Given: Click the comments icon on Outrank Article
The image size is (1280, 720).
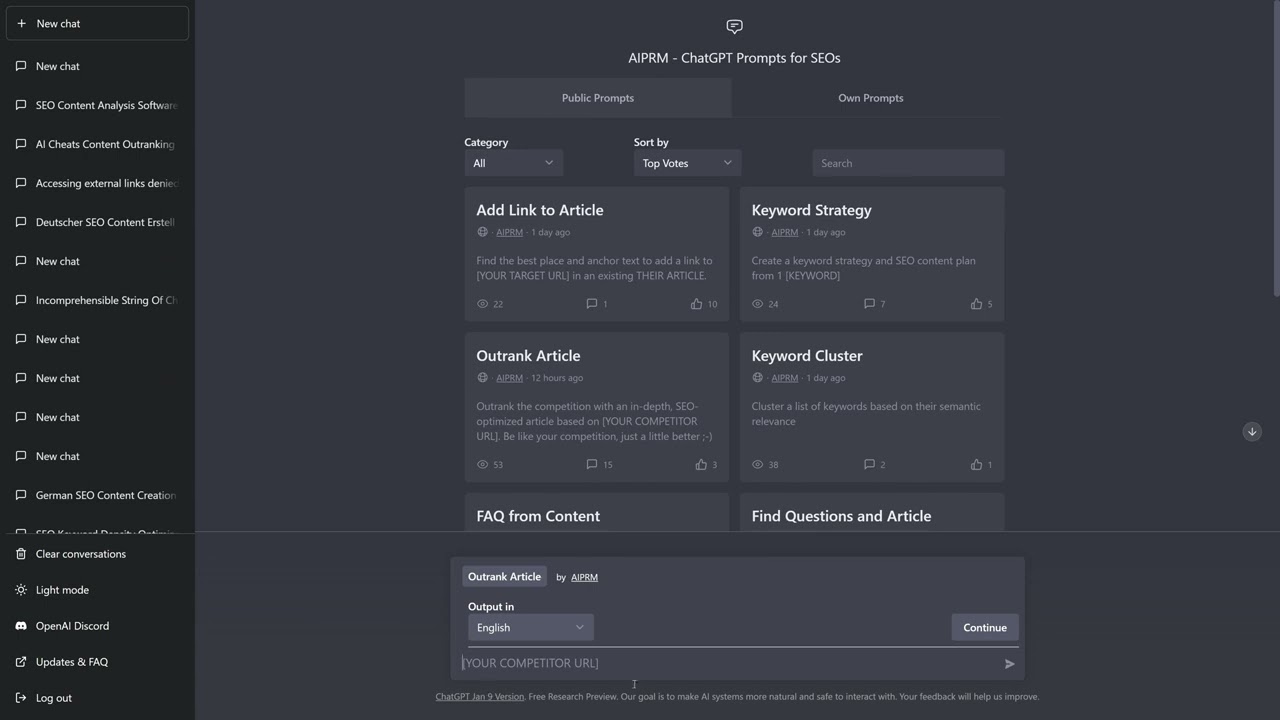Looking at the screenshot, I should coord(592,464).
